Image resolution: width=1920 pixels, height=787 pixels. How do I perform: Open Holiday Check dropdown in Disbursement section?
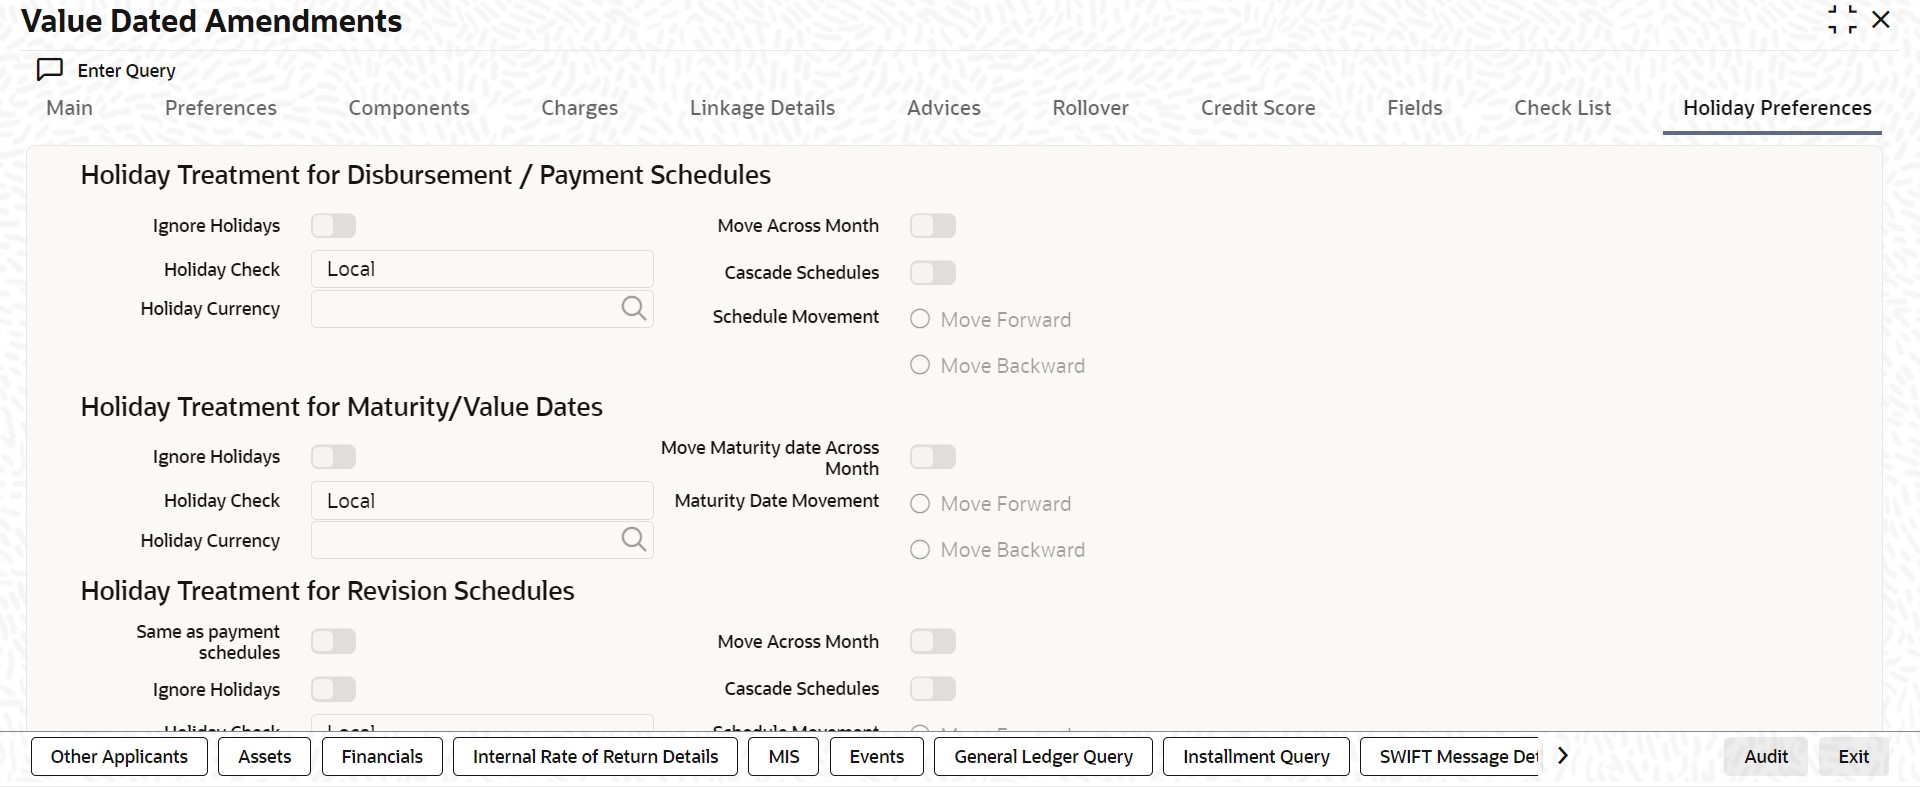tap(482, 269)
